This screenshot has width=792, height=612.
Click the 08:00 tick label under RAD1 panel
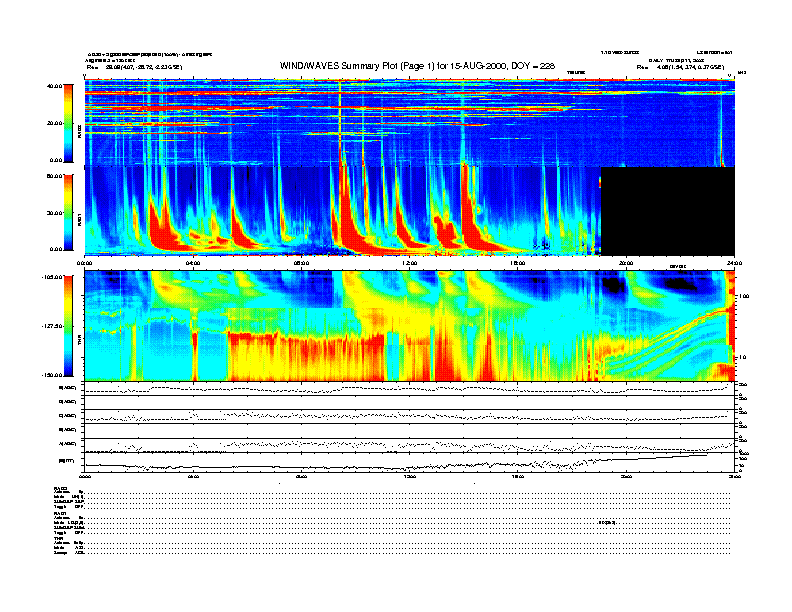[x=301, y=263]
